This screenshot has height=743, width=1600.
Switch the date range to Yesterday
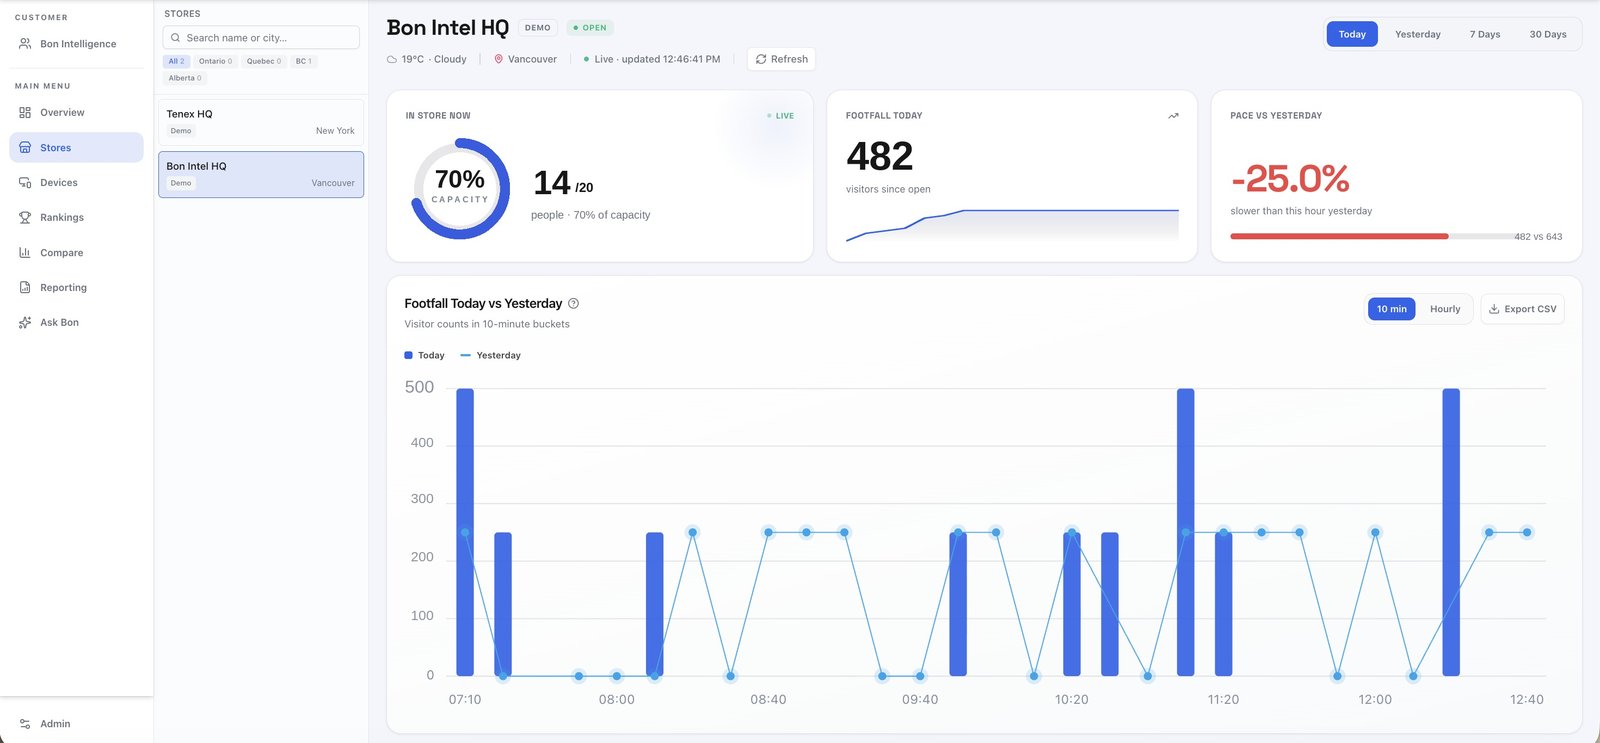pyautogui.click(x=1418, y=34)
